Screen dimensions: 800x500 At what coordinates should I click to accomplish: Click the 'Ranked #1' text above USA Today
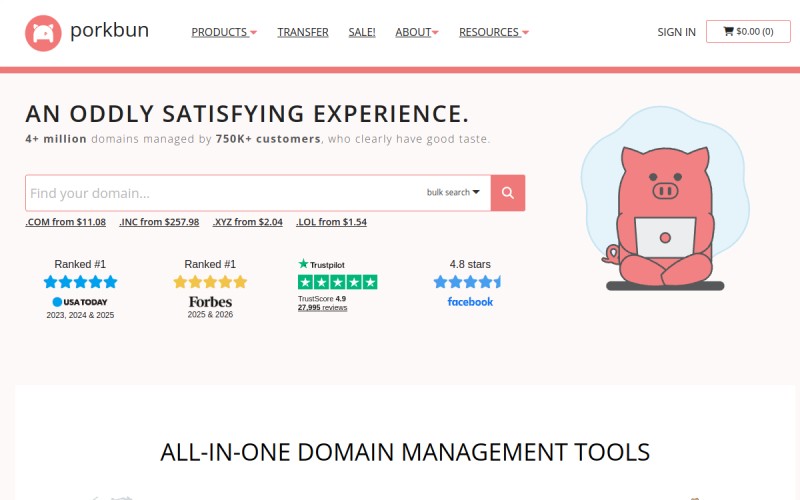80,264
